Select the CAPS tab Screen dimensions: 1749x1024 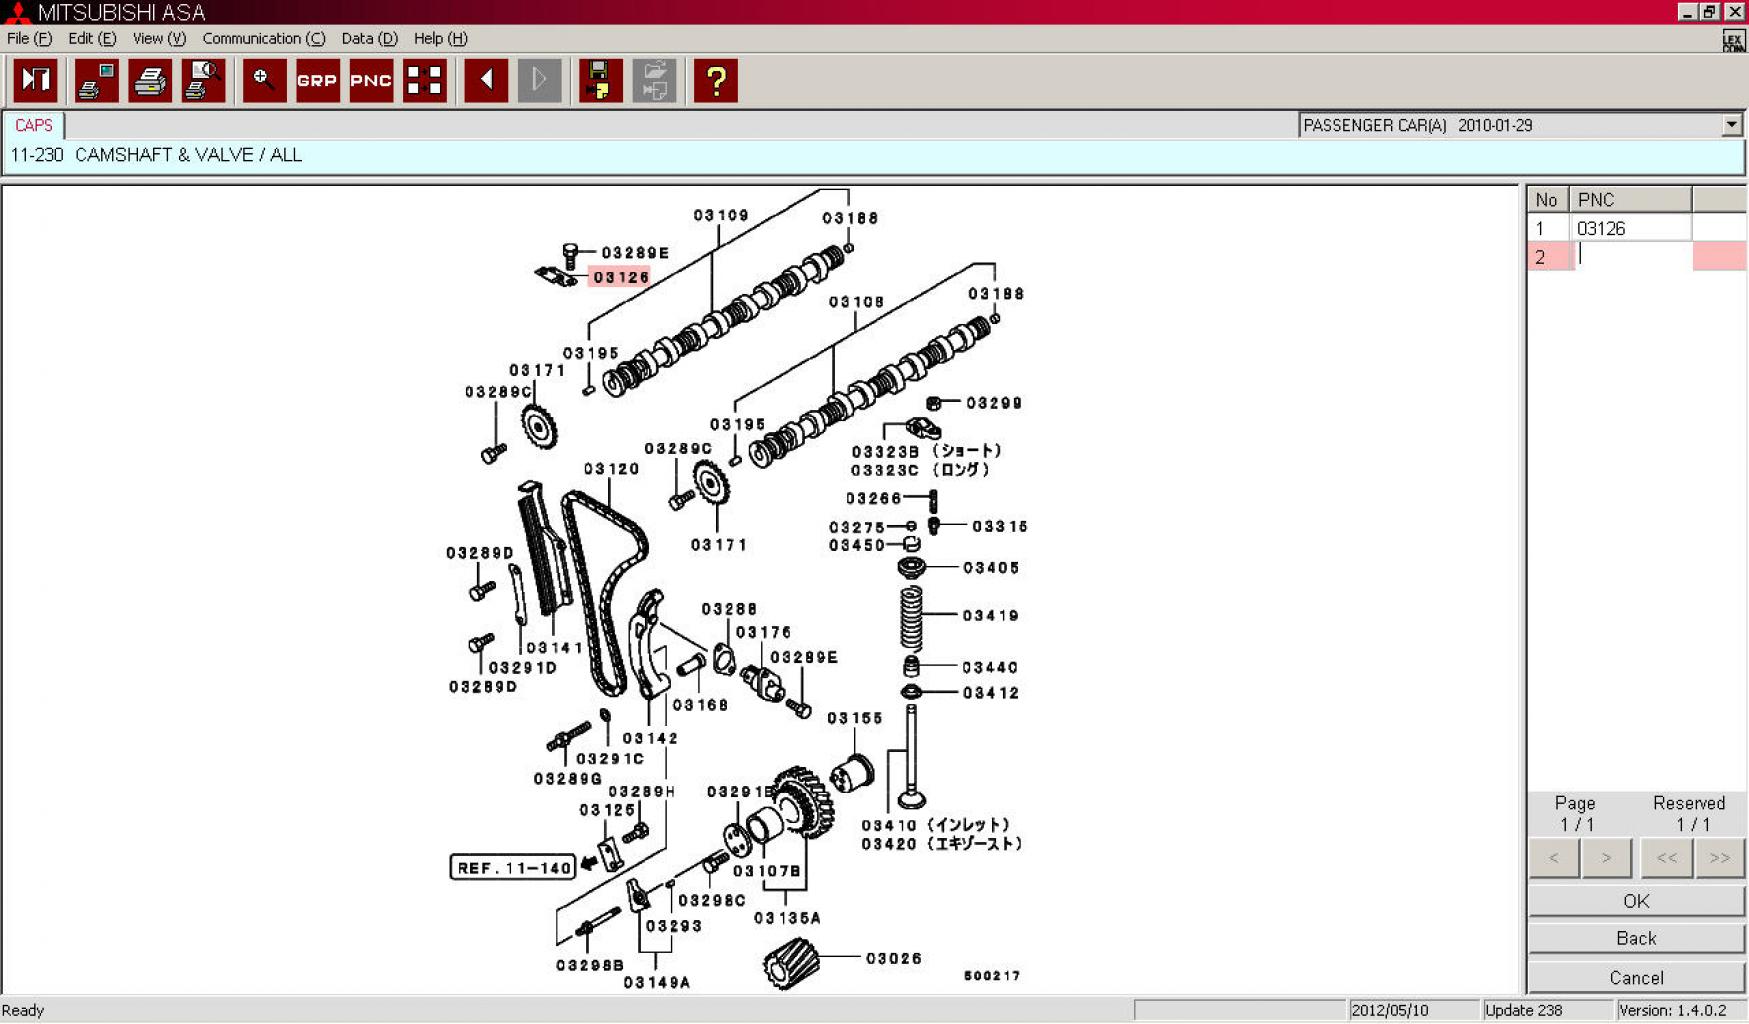point(33,125)
